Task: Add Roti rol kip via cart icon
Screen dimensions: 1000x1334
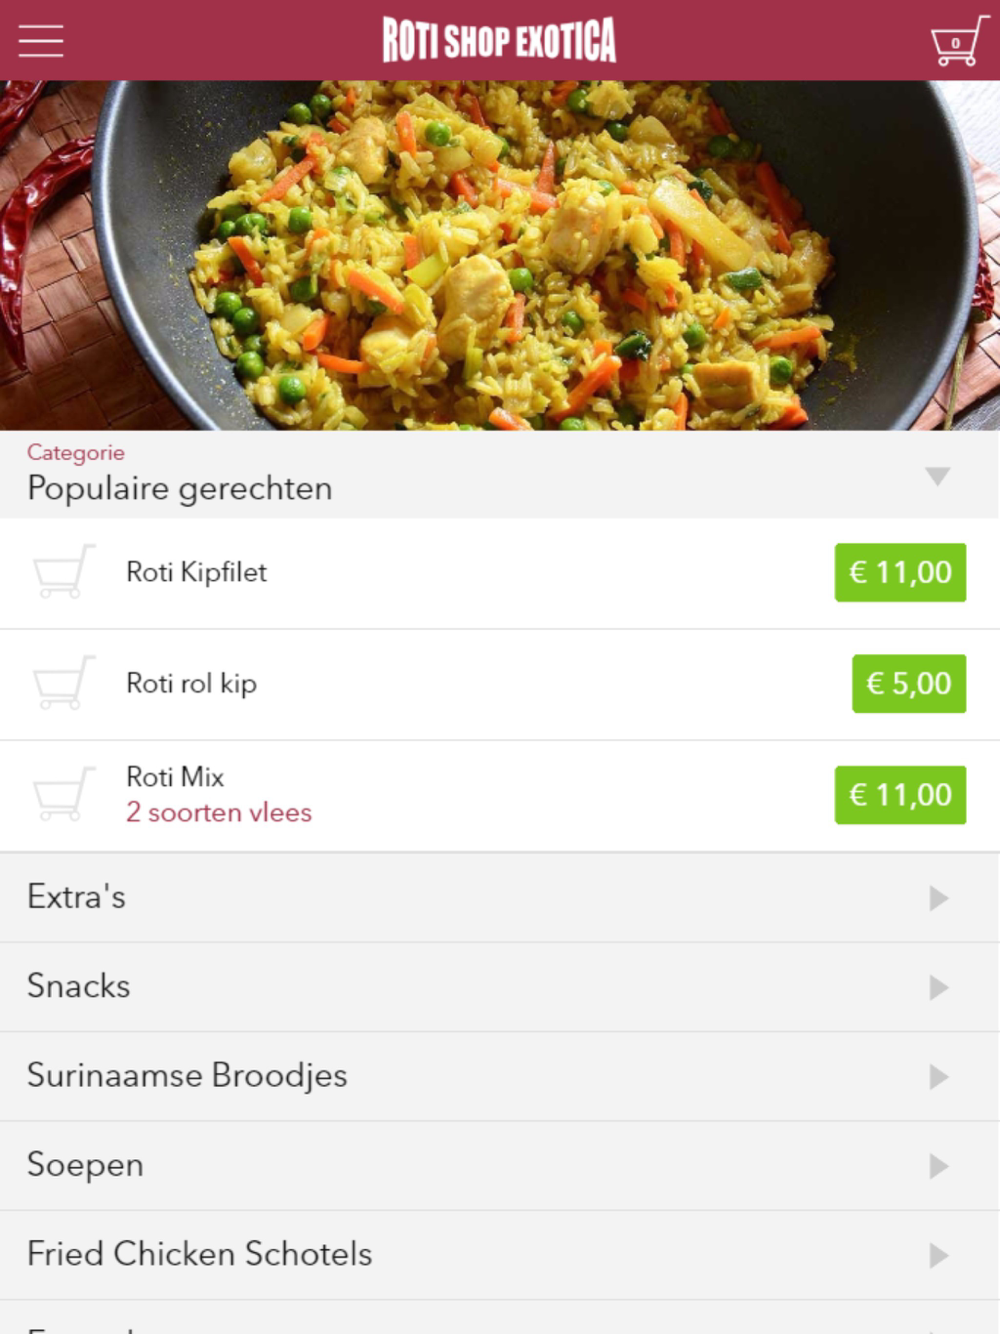Action: 64,683
